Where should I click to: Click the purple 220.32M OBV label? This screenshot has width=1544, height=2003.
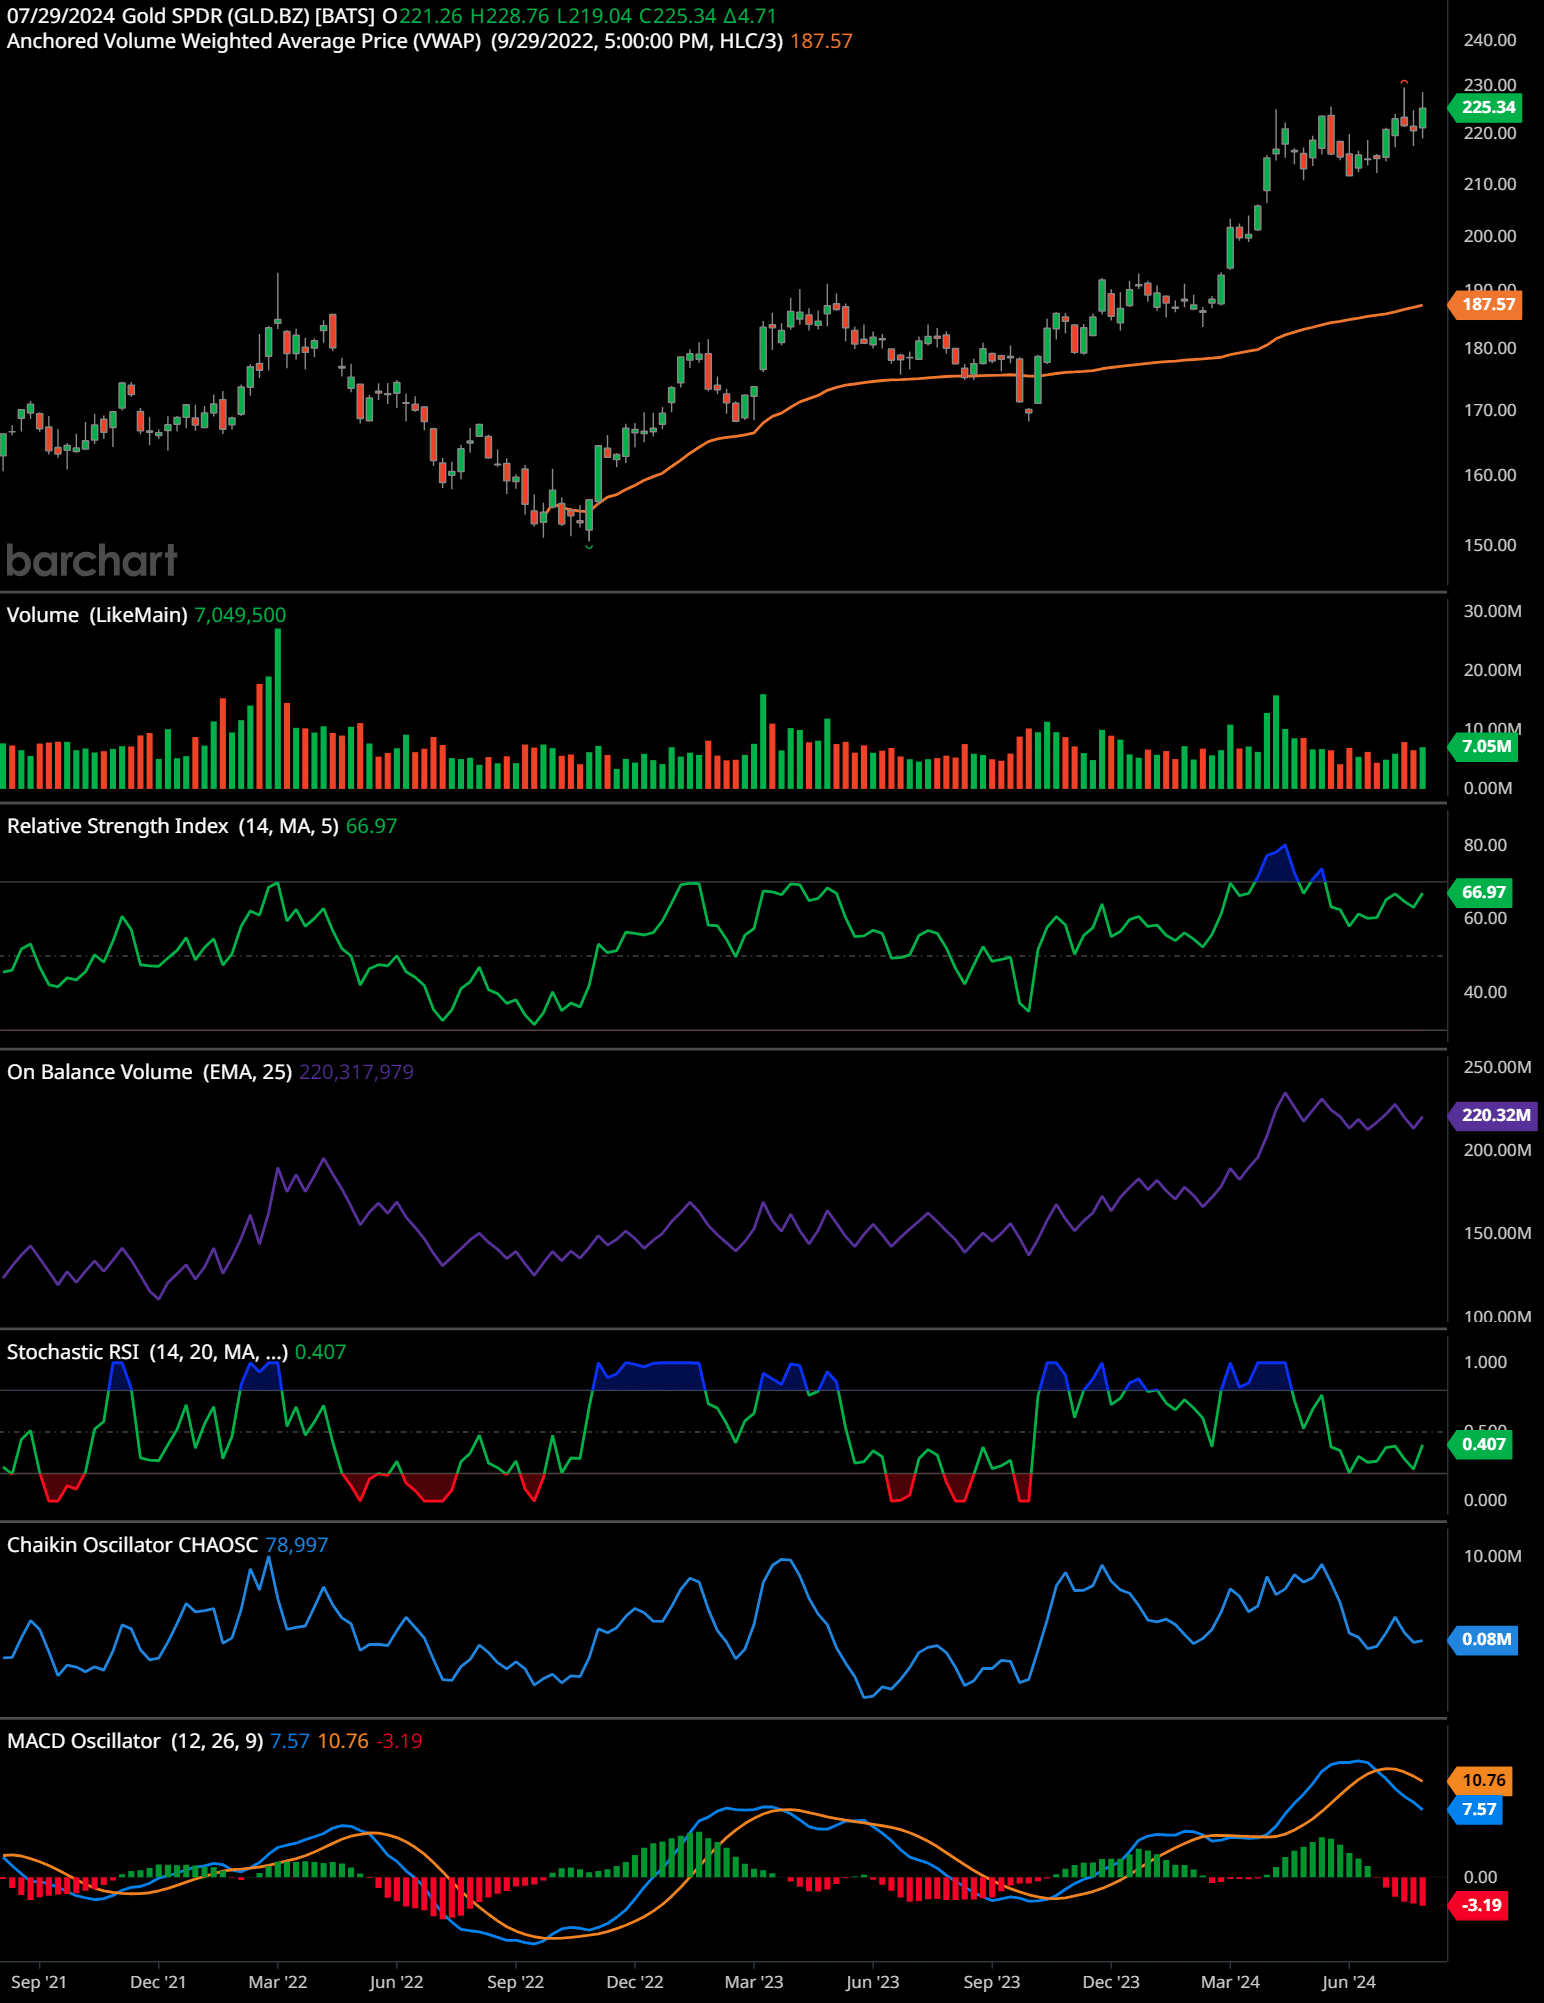point(1494,1115)
